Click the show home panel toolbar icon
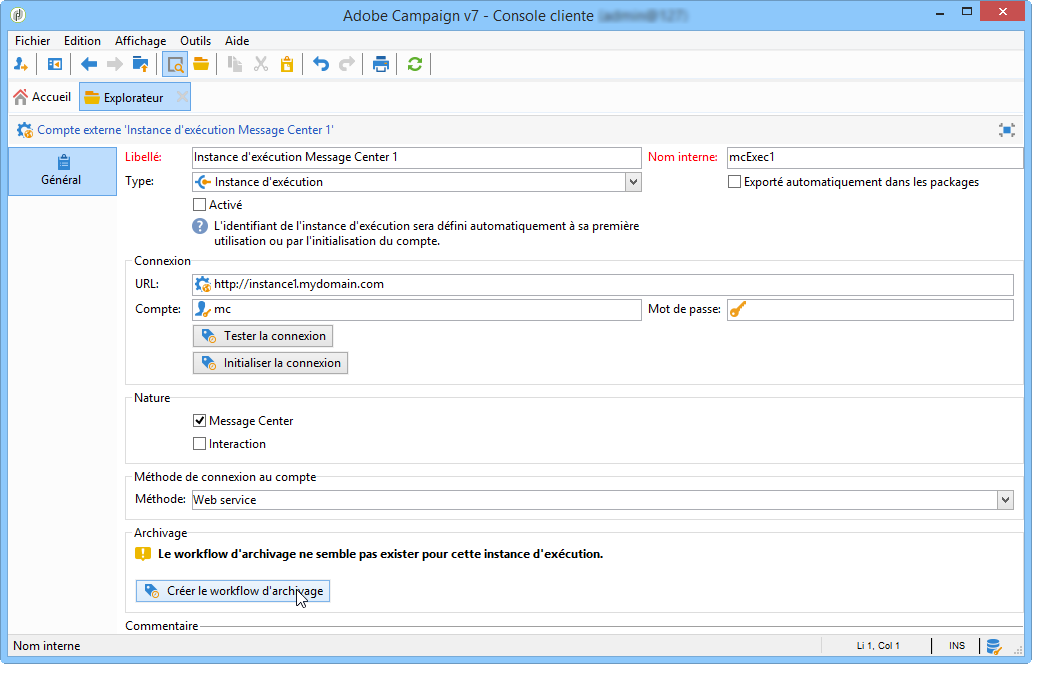The height and width of the screenshot is (674, 1047). 55,64
